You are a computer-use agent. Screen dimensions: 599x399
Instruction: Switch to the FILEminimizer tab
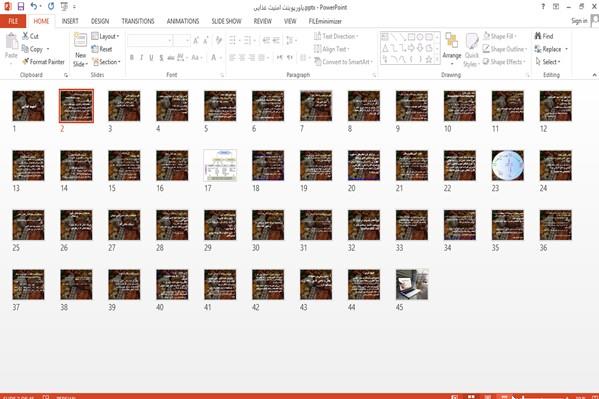[x=325, y=21]
